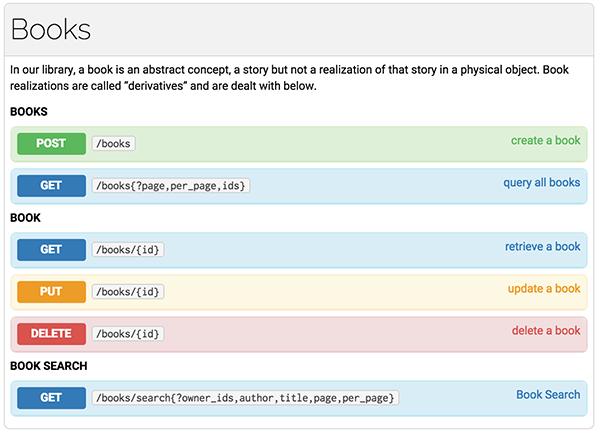This screenshot has width=600, height=433.
Task: Click the /books/{id} path in the GET row
Action: [x=127, y=249]
